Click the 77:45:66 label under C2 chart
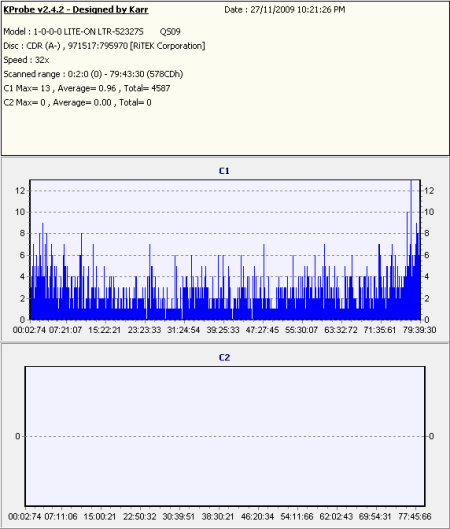Screen dimensions: 450x529 tap(415, 517)
